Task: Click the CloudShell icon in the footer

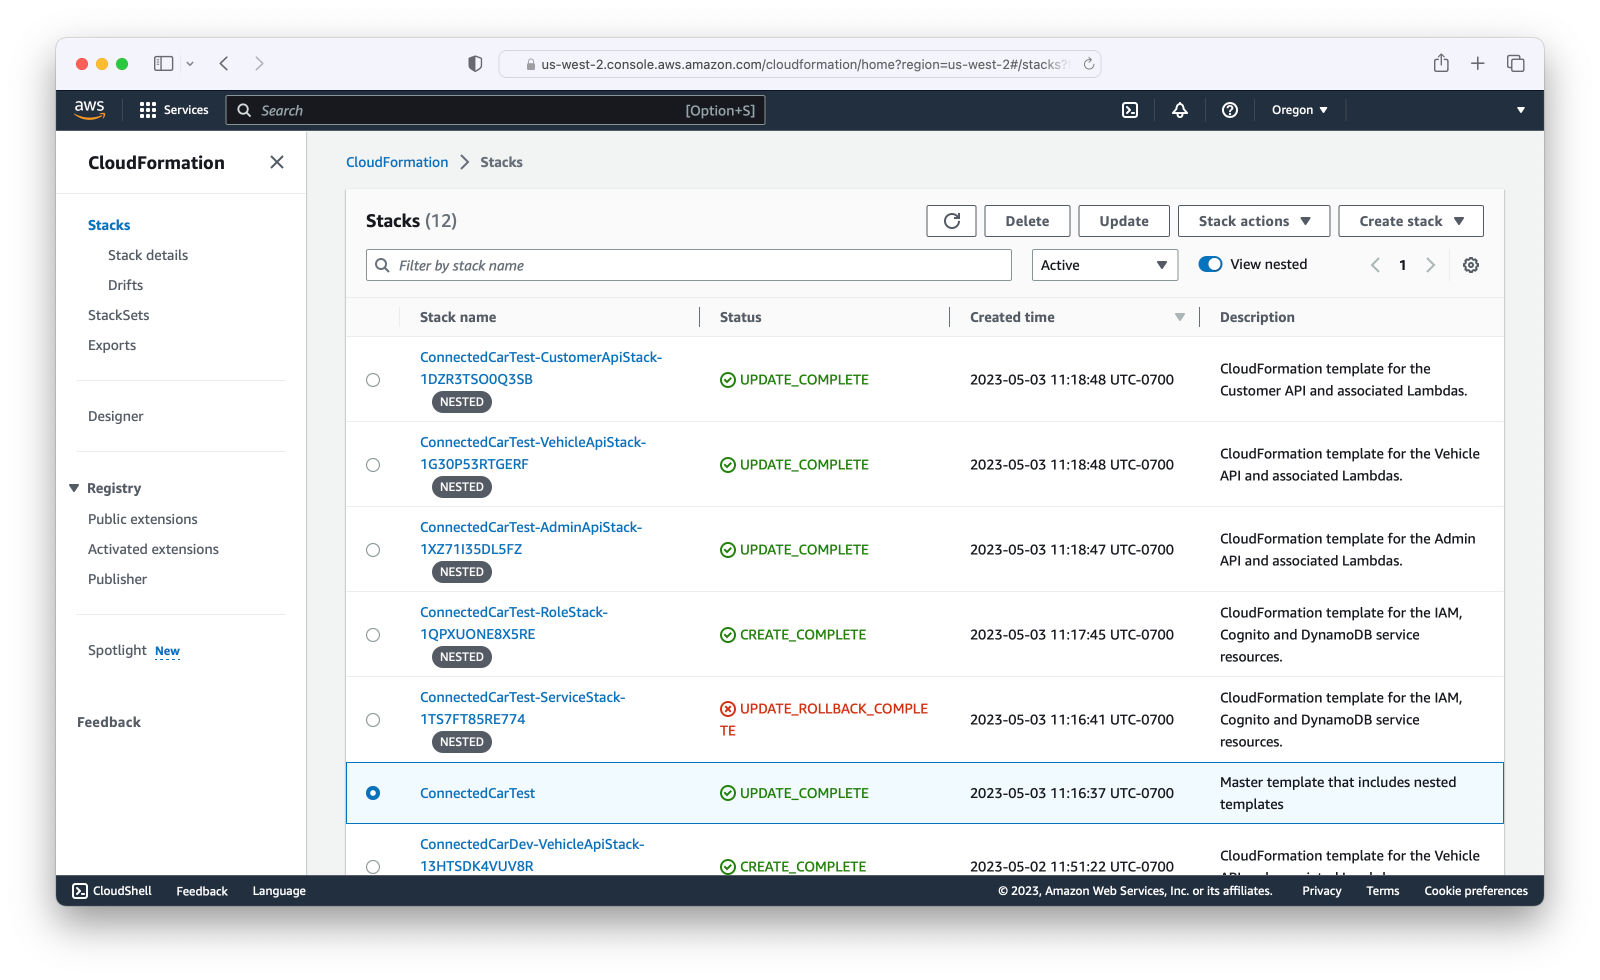Action: [x=80, y=891]
